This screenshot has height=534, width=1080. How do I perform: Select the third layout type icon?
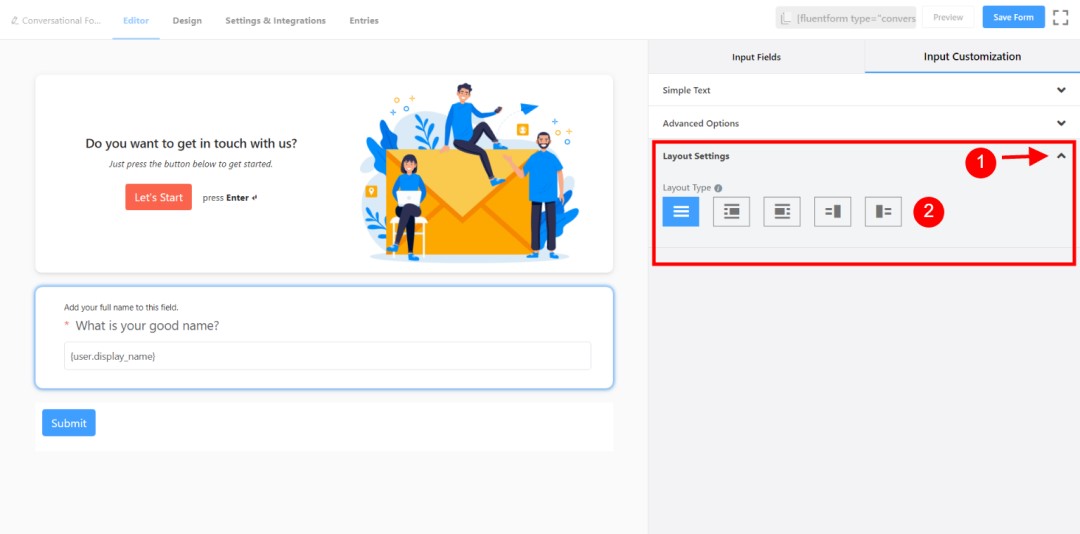point(782,212)
